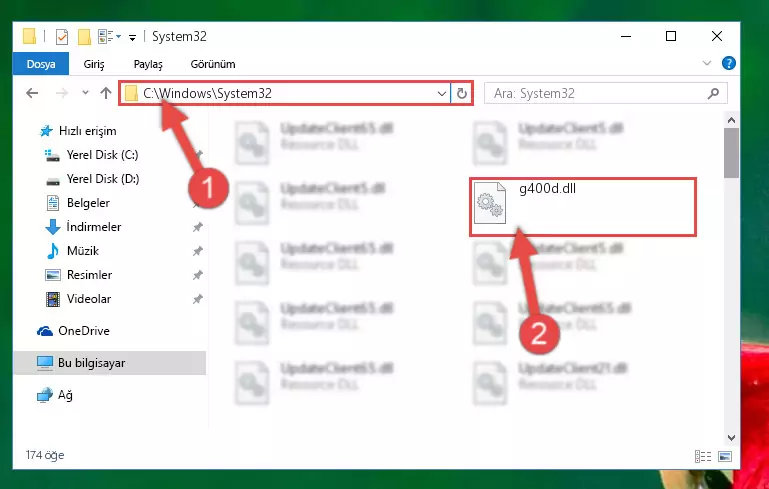Screen dimensions: 769x489
Task: Click the pin icon beside Videolar
Action: (197, 299)
